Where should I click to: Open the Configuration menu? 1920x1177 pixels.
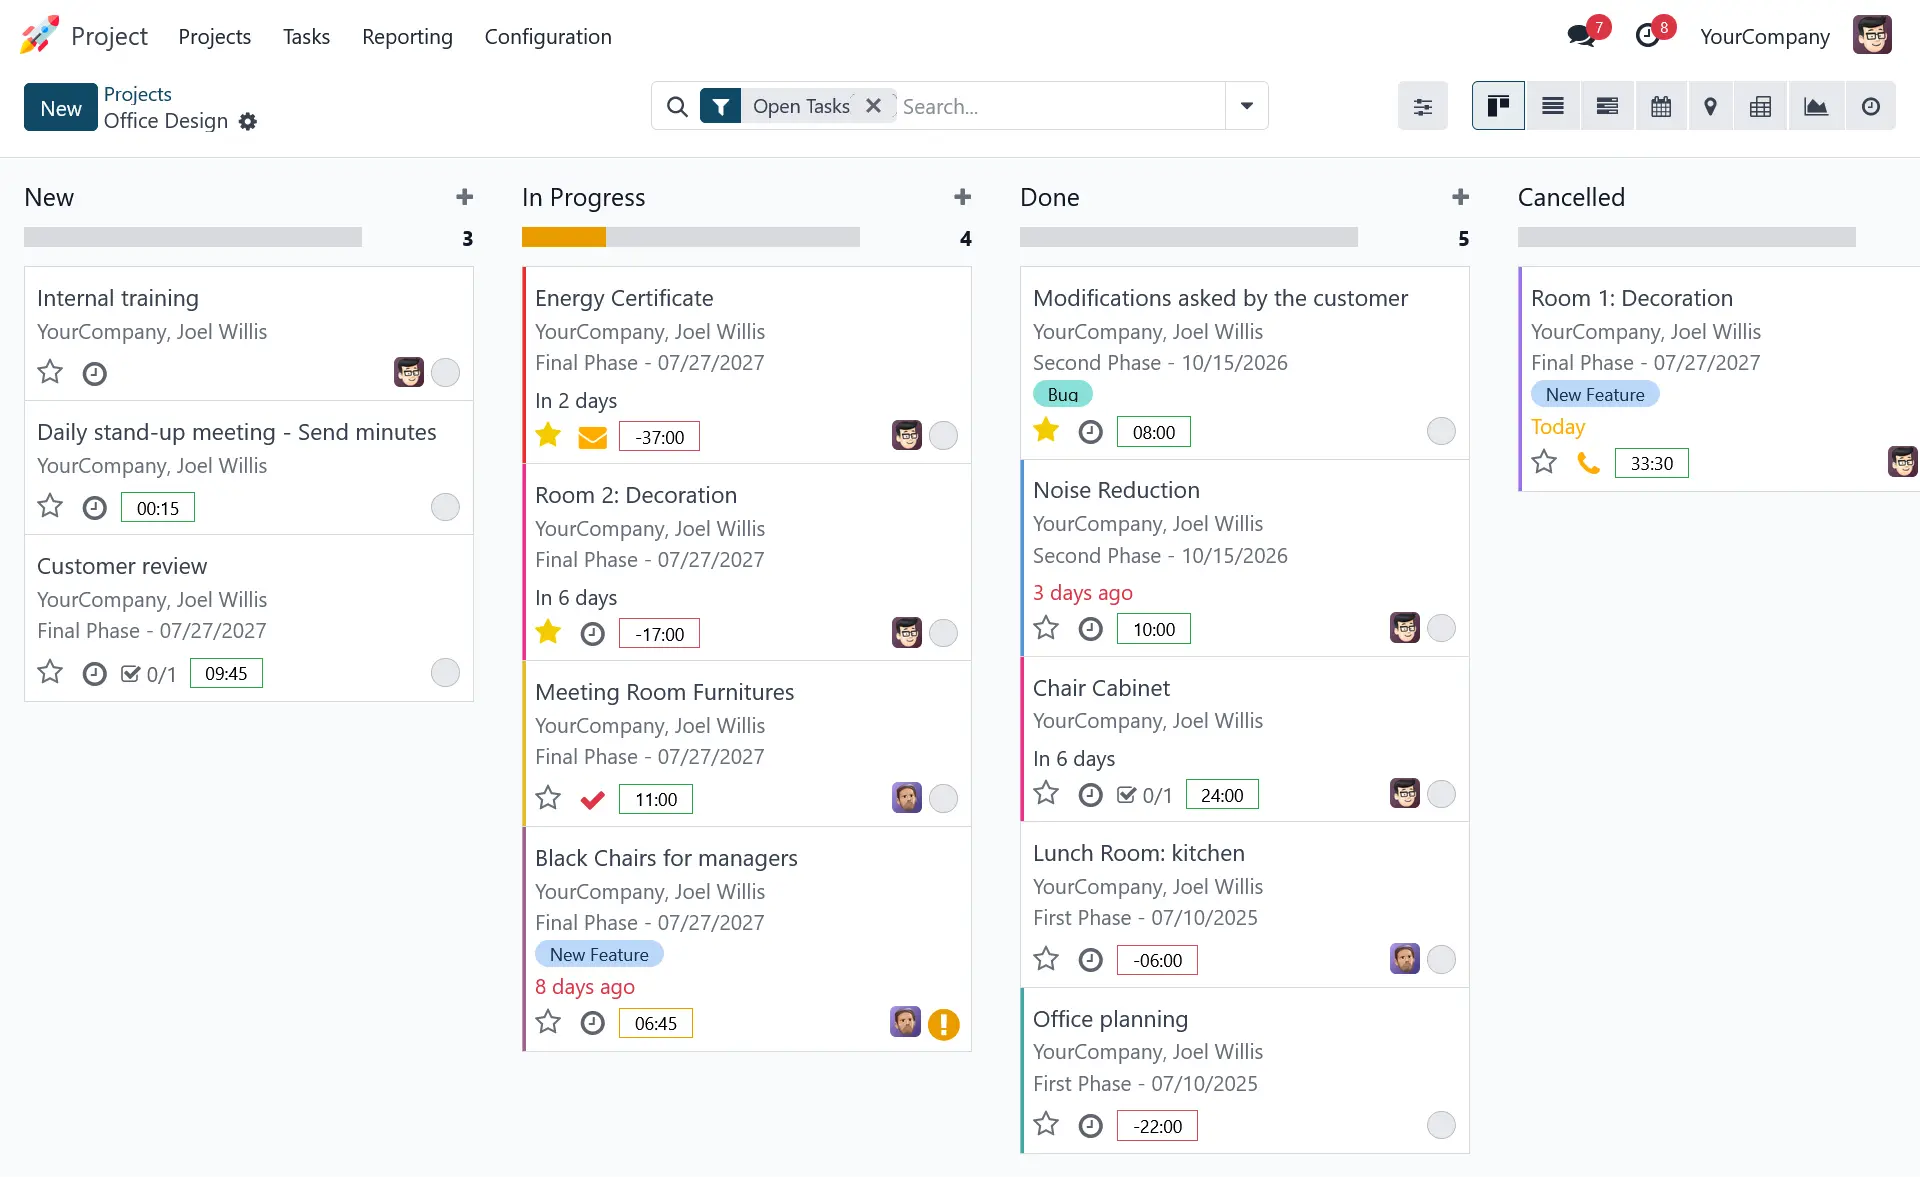547,37
